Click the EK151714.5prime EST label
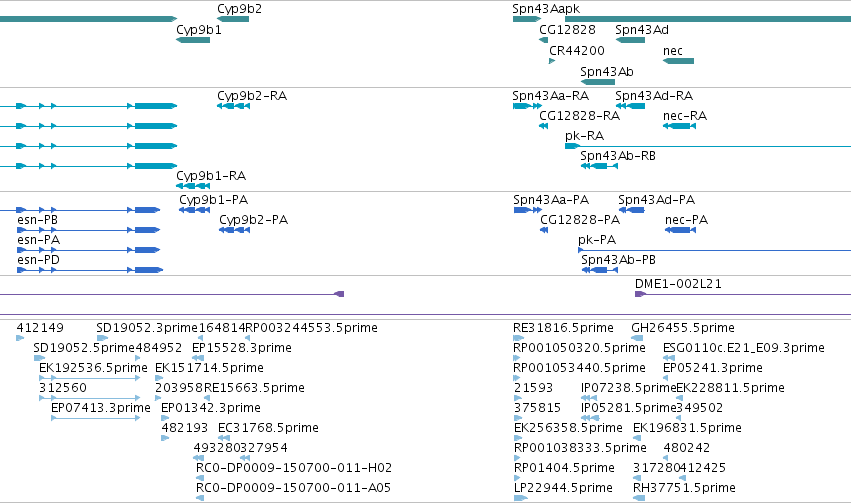Viewport: 851px width, 503px height. pos(209,368)
